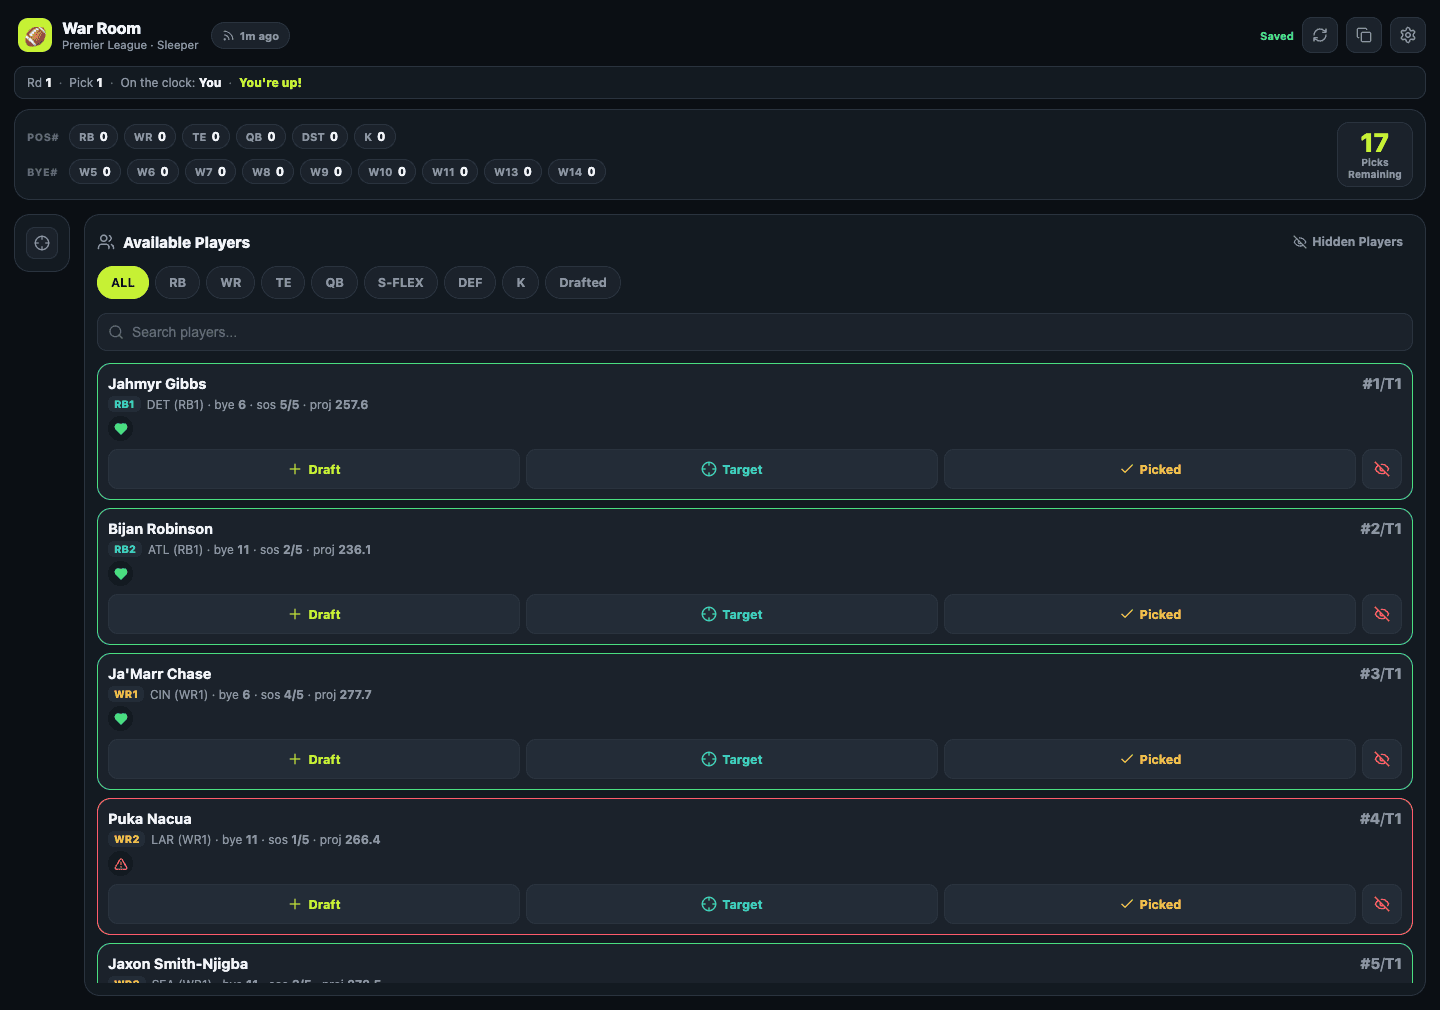Select the ALL position filter
1440x1010 pixels.
pos(123,283)
